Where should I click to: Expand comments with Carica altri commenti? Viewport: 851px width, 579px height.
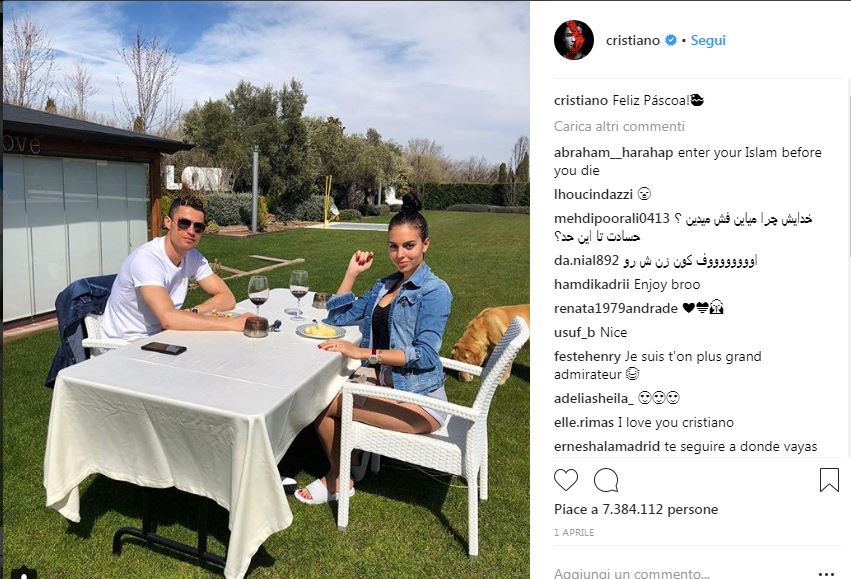click(619, 126)
